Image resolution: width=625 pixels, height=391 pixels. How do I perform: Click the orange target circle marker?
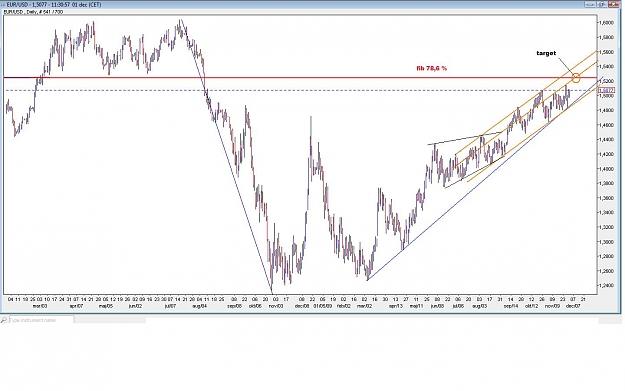[576, 78]
